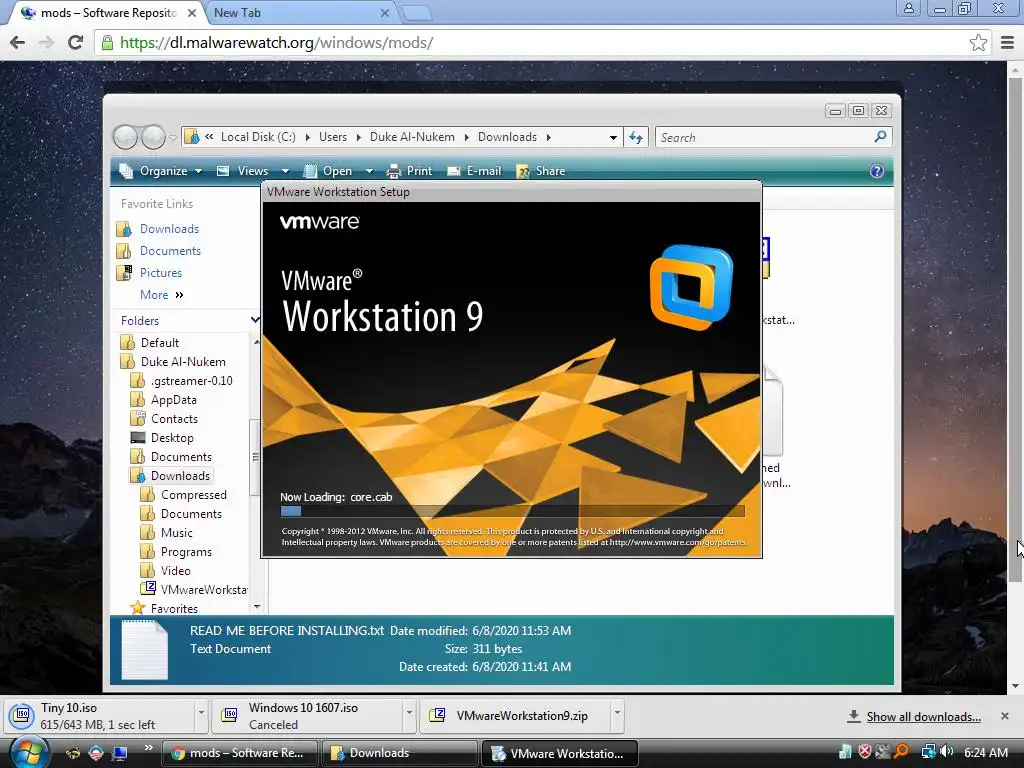Open Pictures in Favorite Links
The height and width of the screenshot is (768, 1024).
[161, 273]
